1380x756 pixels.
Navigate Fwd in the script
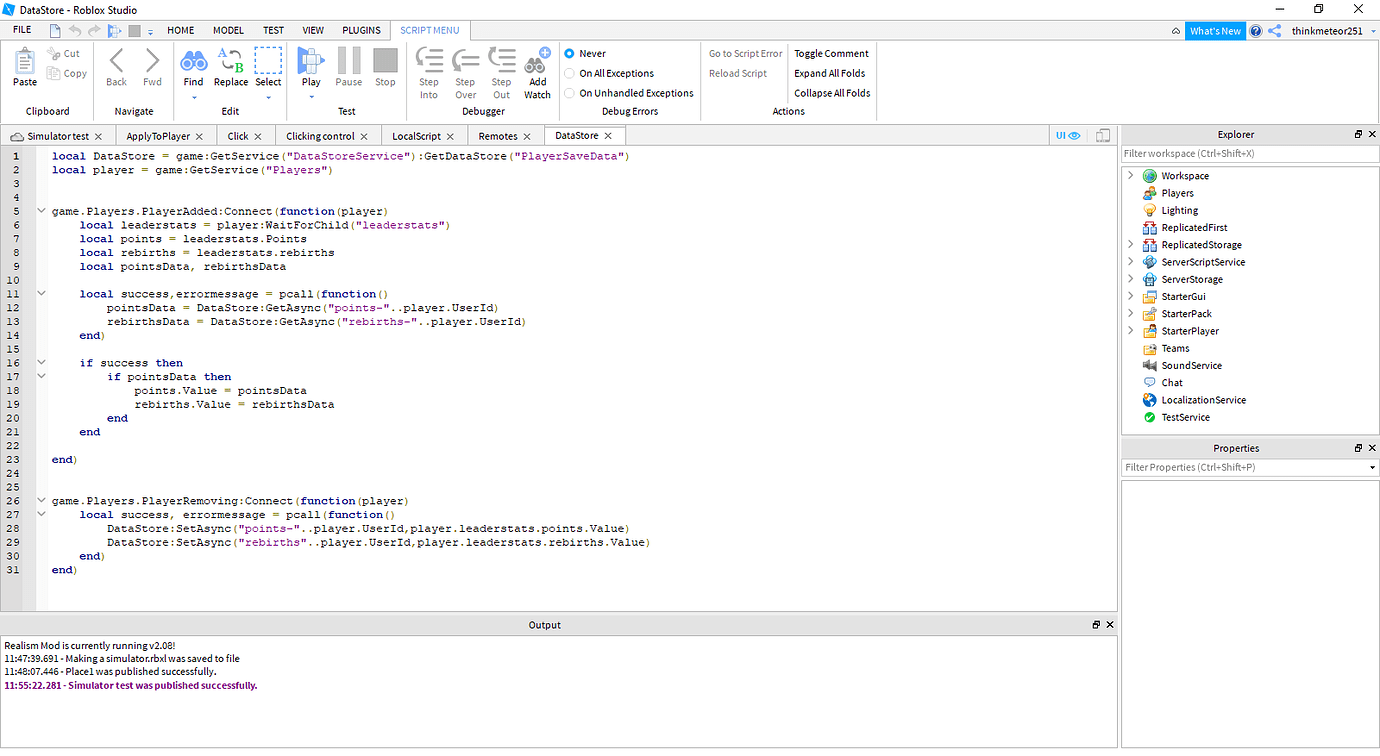pyautogui.click(x=152, y=62)
